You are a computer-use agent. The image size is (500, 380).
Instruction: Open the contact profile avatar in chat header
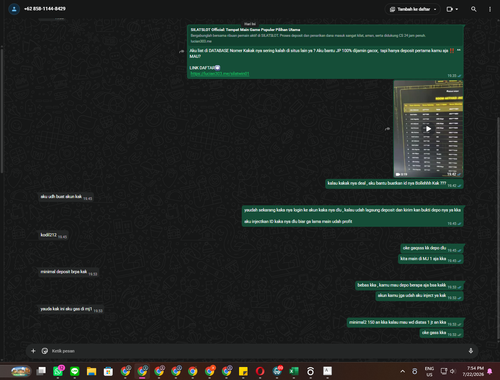(x=14, y=9)
